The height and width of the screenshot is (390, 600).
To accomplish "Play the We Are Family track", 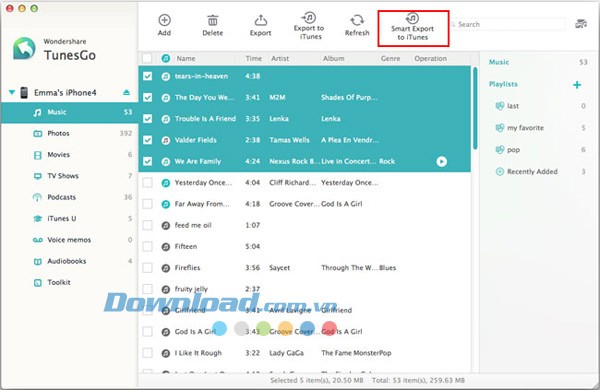I will 441,162.
